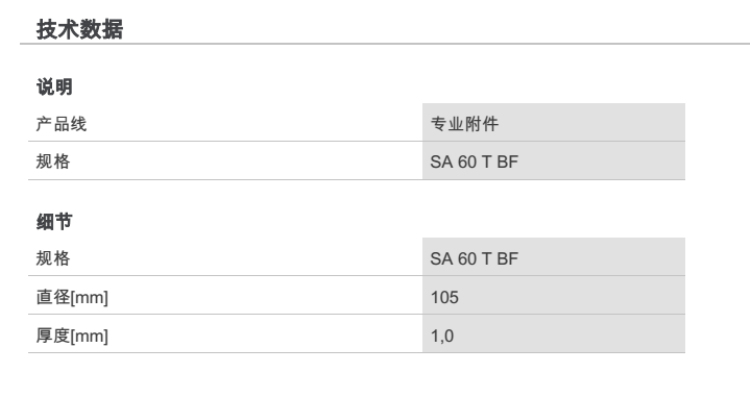The width and height of the screenshot is (750, 397).
Task: Click the 直径[mm] row label
Action: point(72,297)
